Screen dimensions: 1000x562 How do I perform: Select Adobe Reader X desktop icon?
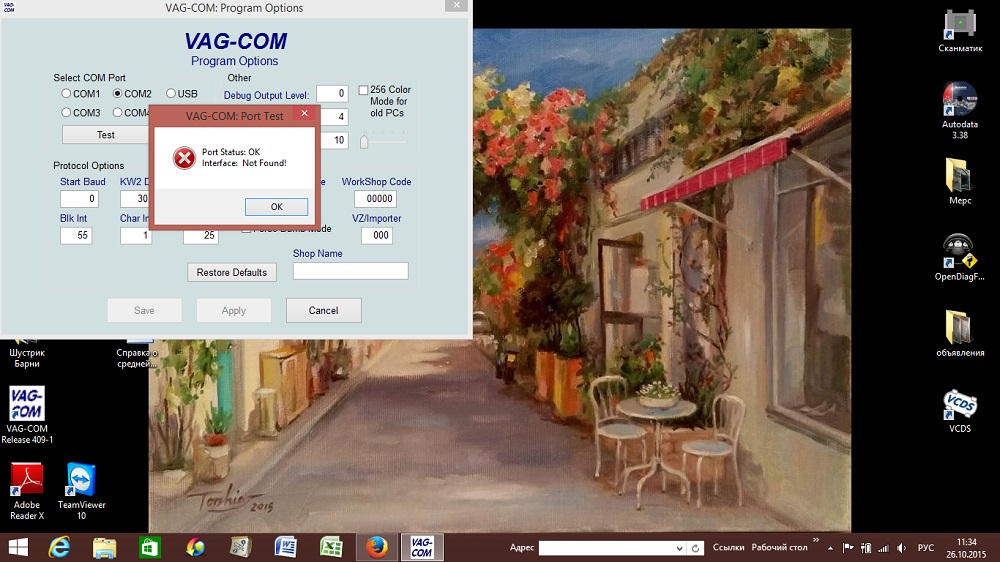pyautogui.click(x=27, y=491)
